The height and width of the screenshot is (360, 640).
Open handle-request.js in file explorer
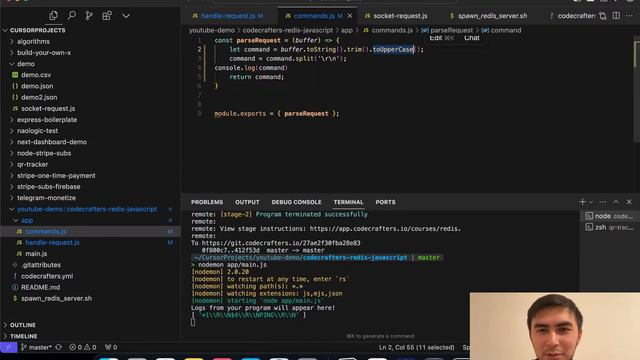(52, 242)
